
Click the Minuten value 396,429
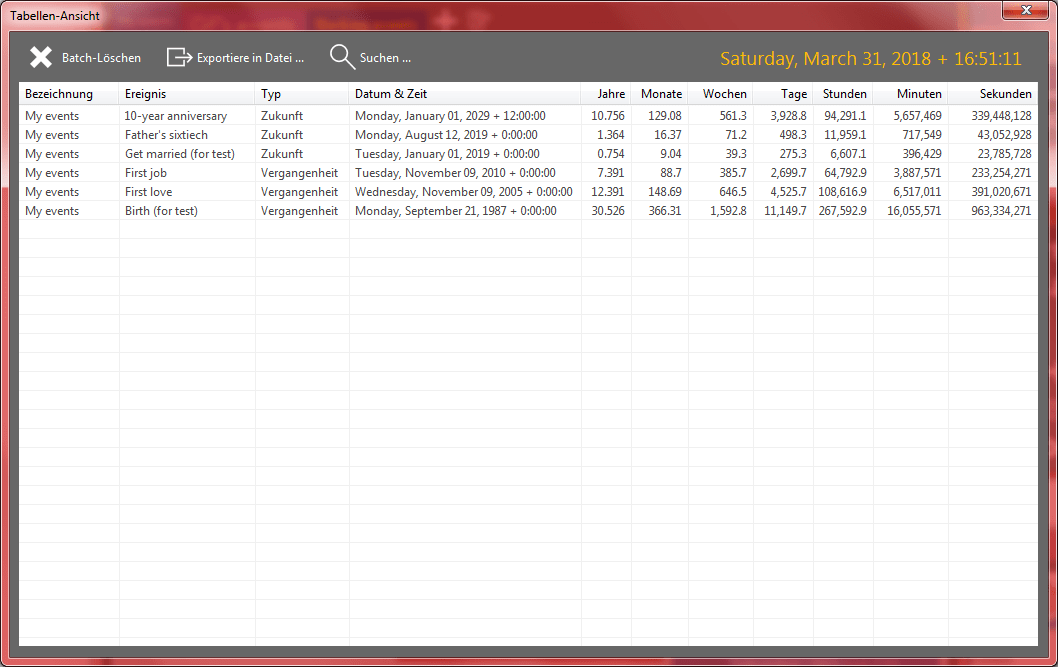pyautogui.click(x=922, y=154)
